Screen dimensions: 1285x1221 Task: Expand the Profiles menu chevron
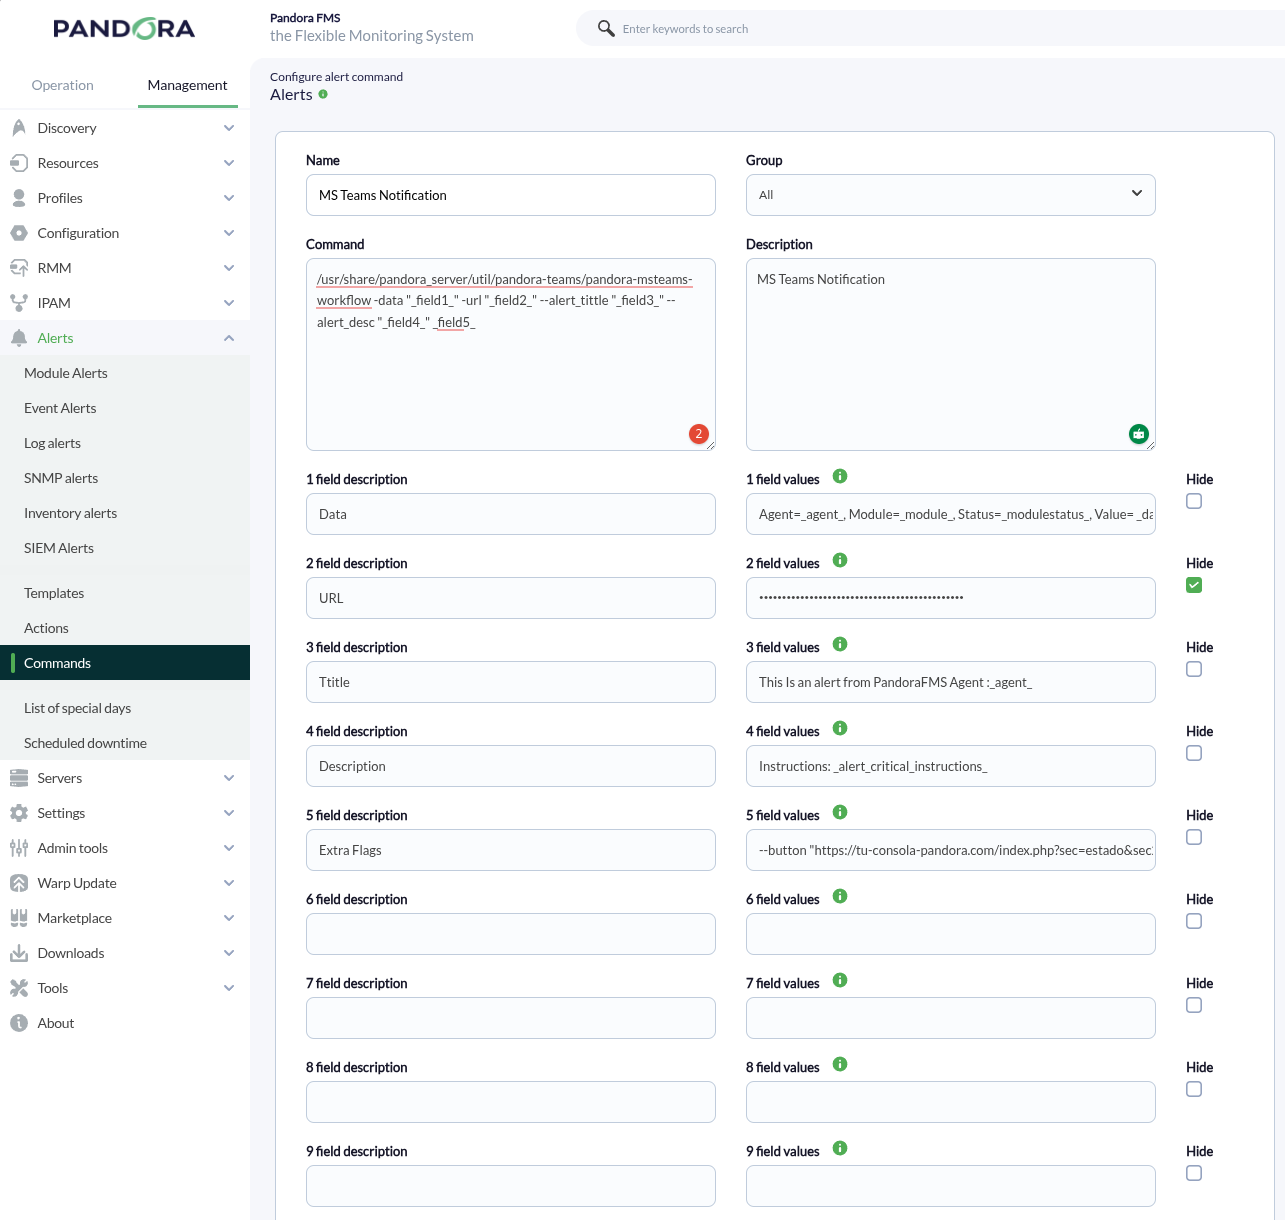pos(229,198)
